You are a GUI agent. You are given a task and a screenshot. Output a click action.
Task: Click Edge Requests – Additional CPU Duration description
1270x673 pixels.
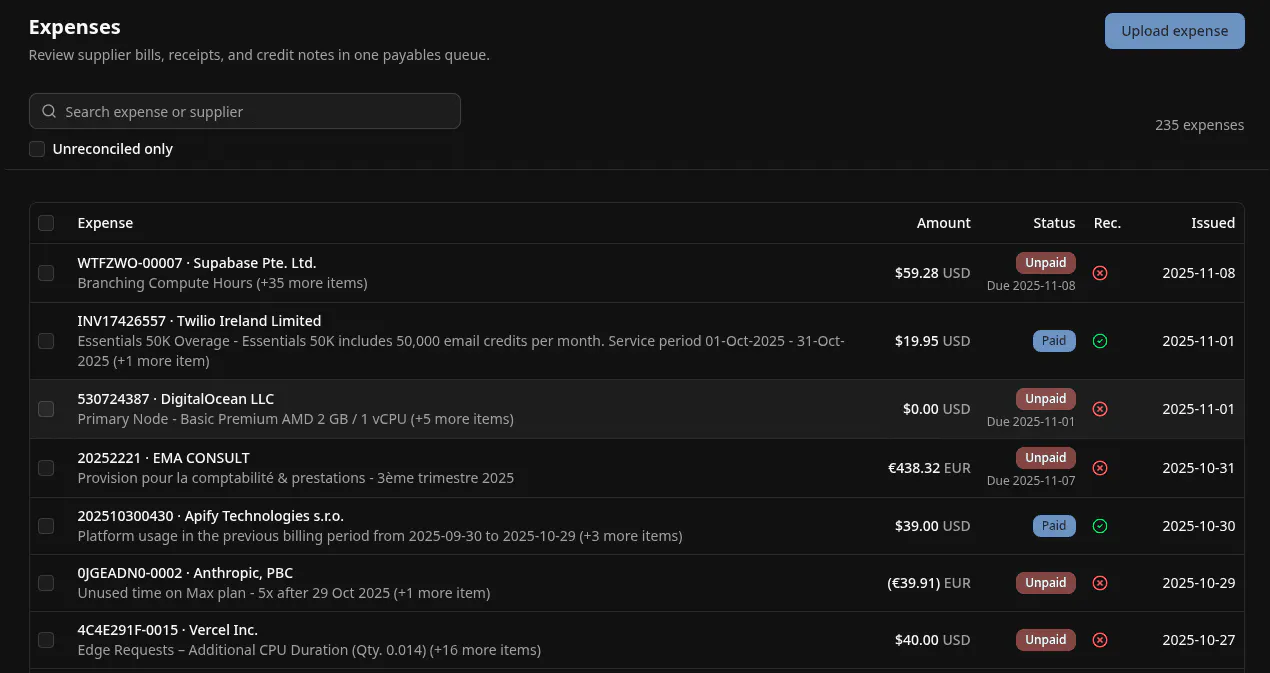point(309,650)
